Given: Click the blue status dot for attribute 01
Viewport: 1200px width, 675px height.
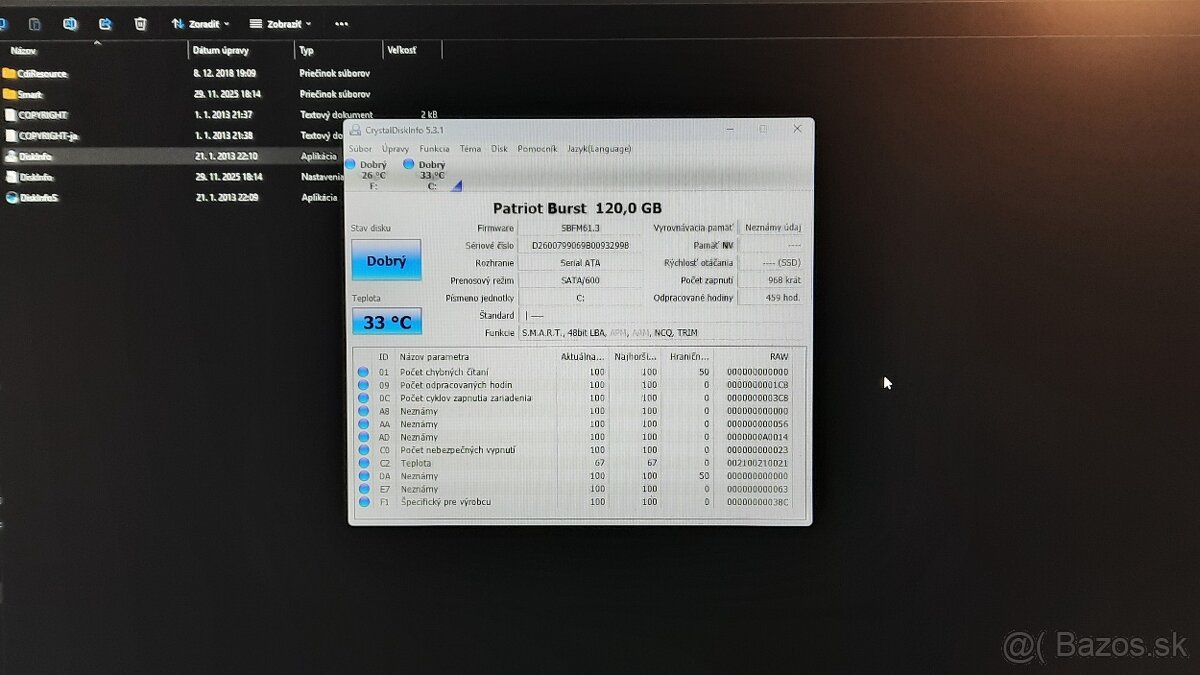Looking at the screenshot, I should [363, 372].
